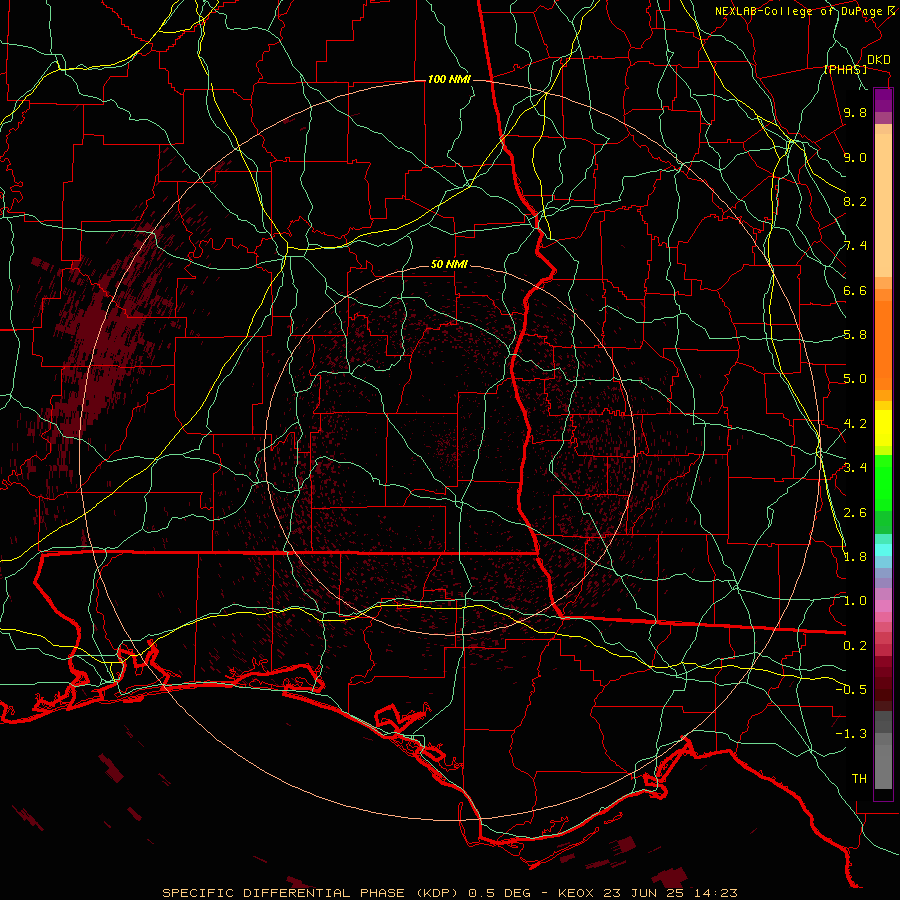Viewport: 900px width, 900px height.
Task: Click the "KEOX" radar site identifier in the caption
Action: (576, 893)
